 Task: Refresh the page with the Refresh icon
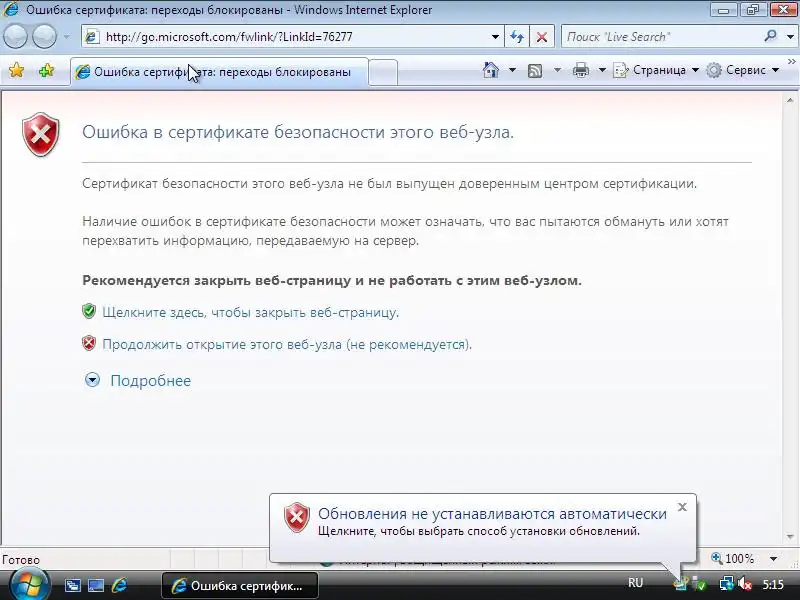tap(517, 37)
